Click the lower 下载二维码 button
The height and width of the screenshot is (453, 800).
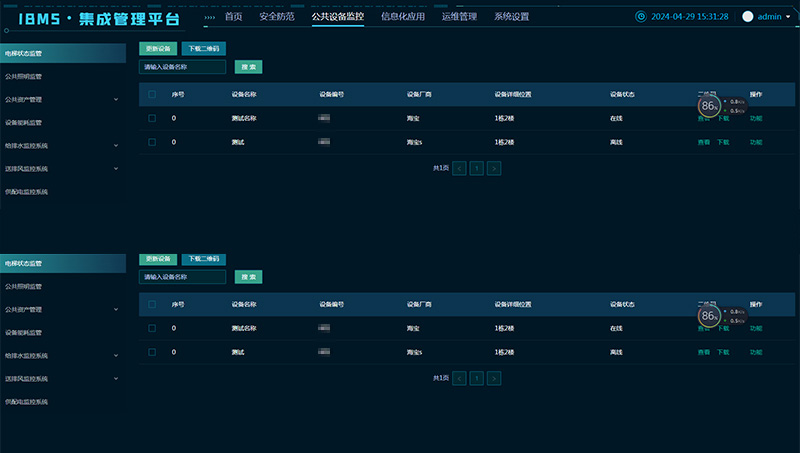(203, 258)
